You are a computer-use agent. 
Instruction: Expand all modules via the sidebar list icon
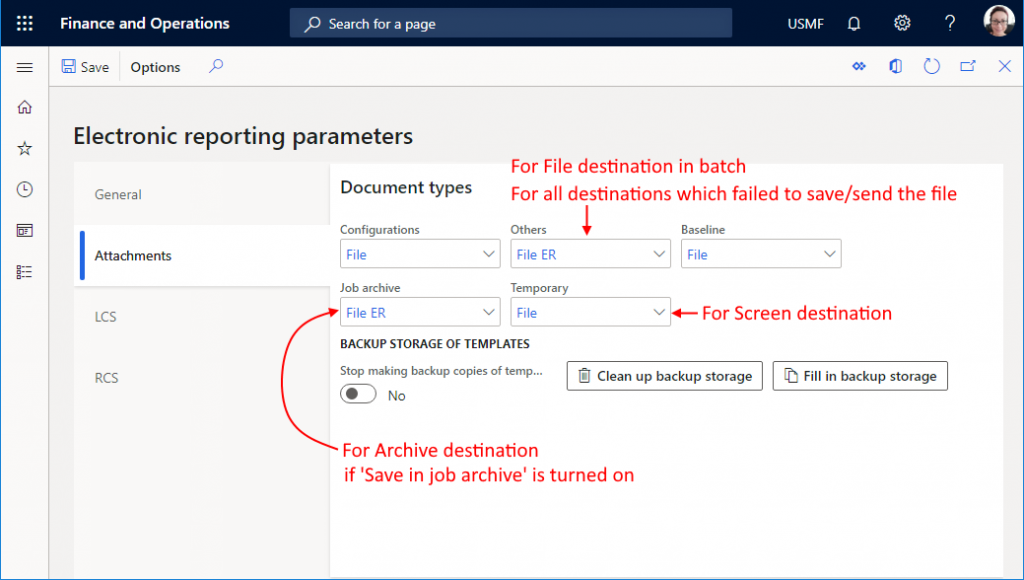click(25, 271)
